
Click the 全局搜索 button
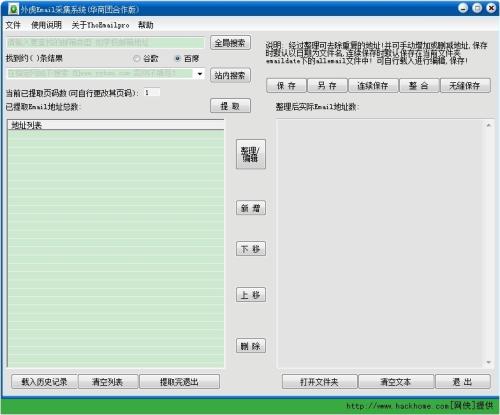coord(230,43)
